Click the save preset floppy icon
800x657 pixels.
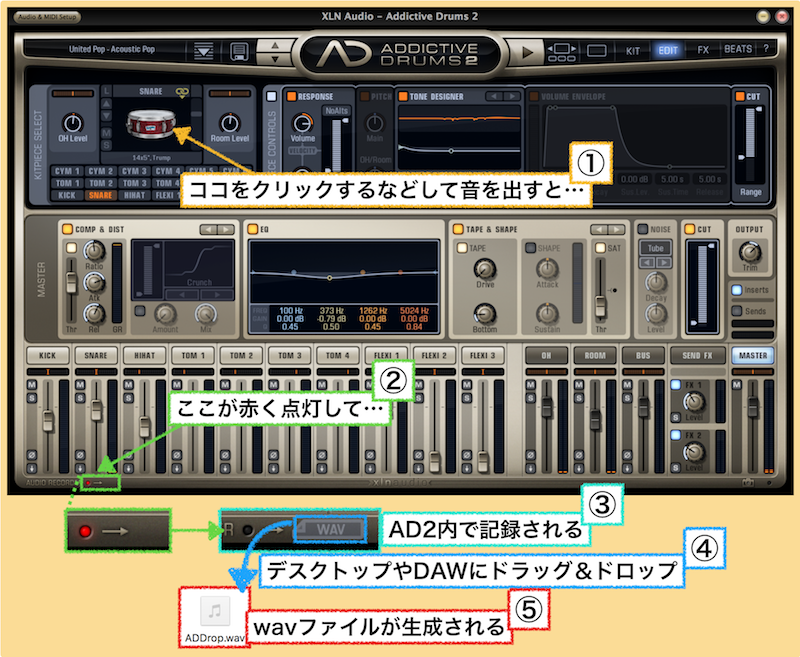point(239,51)
